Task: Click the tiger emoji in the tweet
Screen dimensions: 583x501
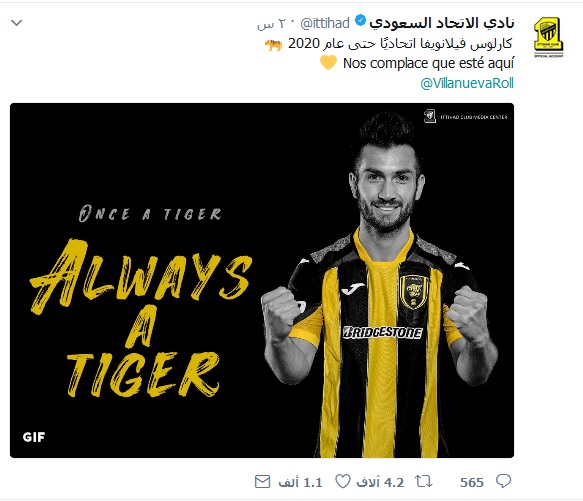Action: coord(274,45)
